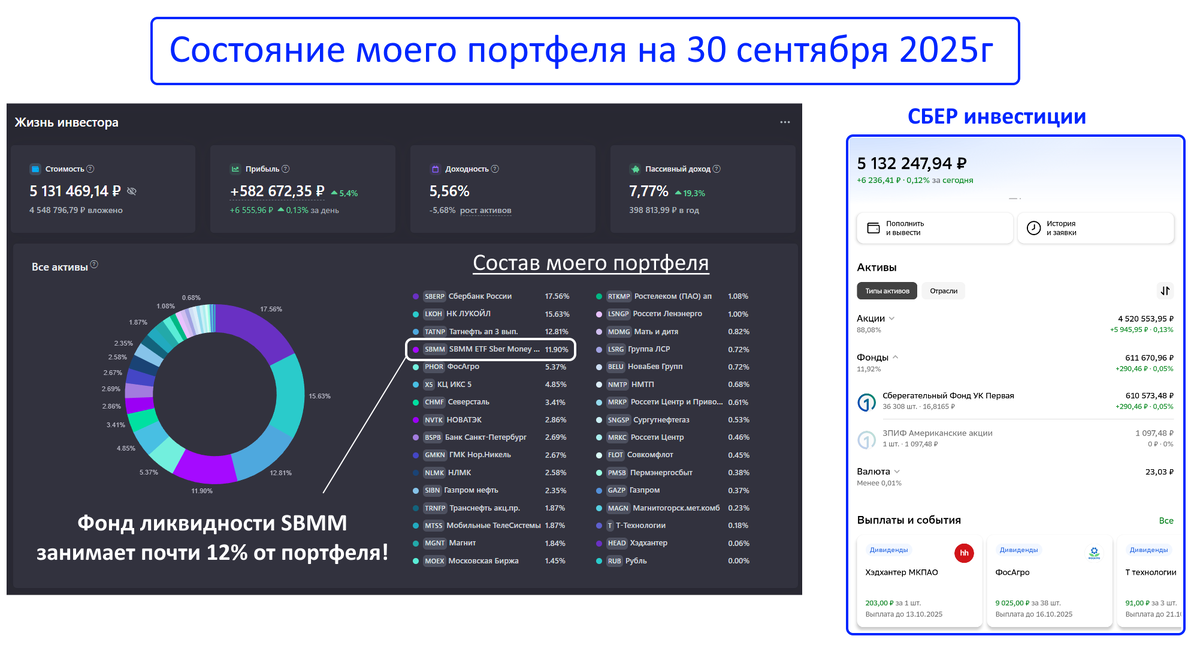This screenshot has width=1200, height=645.
Task: Click the purple Сбербанк России legend dot
Action: pyautogui.click(x=415, y=296)
